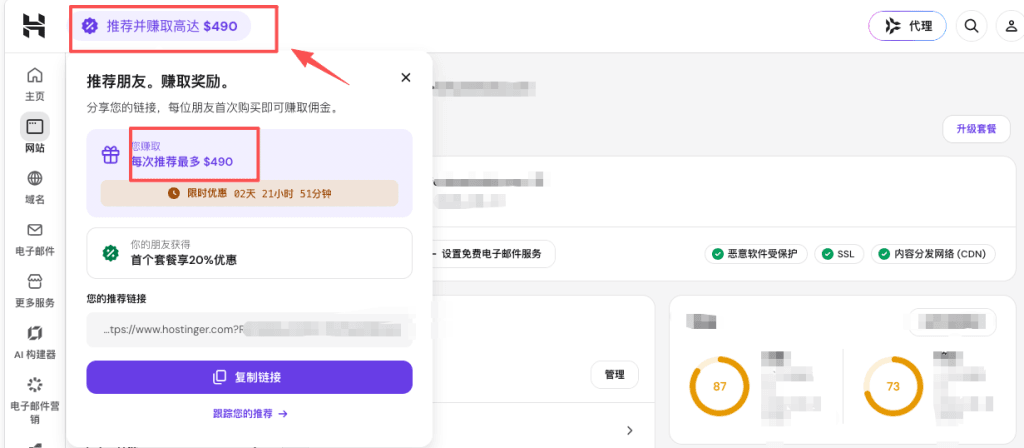
Task: Select the 网站 websites sidebar icon
Action: click(x=35, y=127)
